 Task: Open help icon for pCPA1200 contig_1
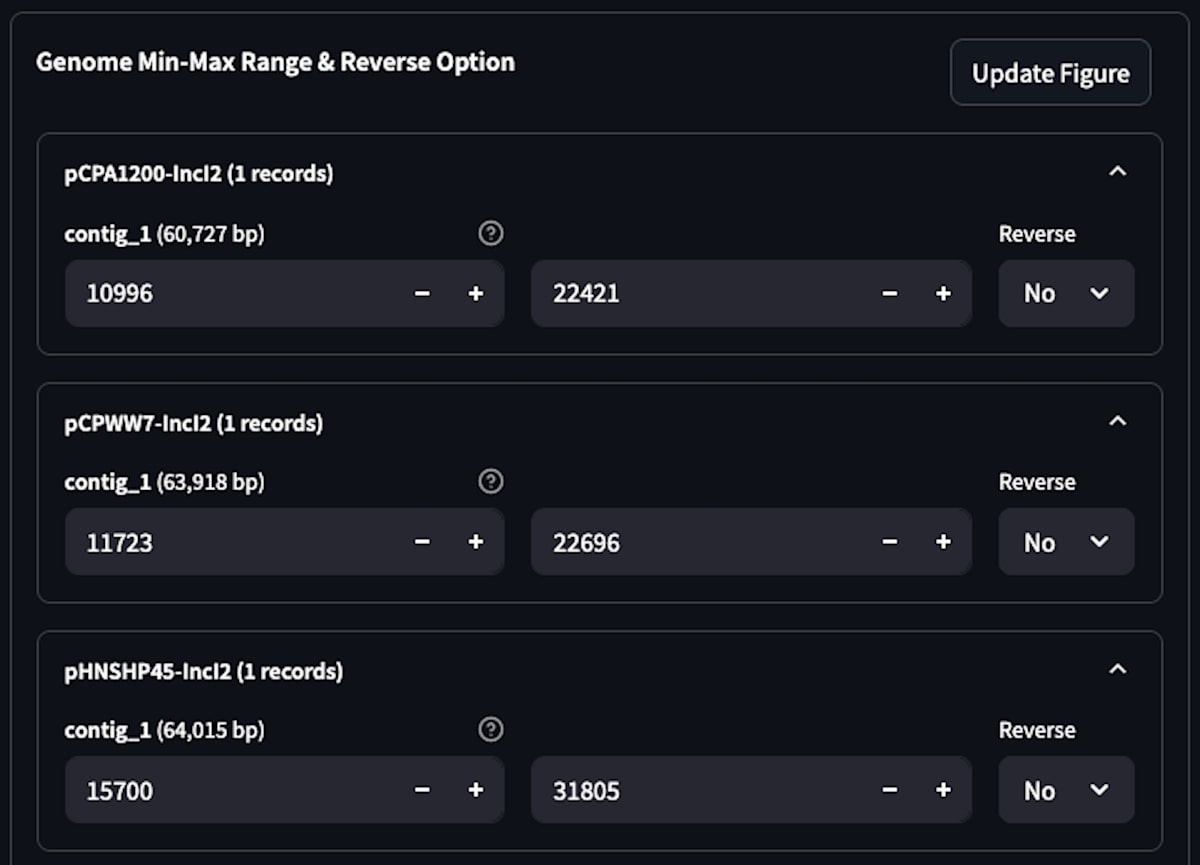[x=490, y=234]
